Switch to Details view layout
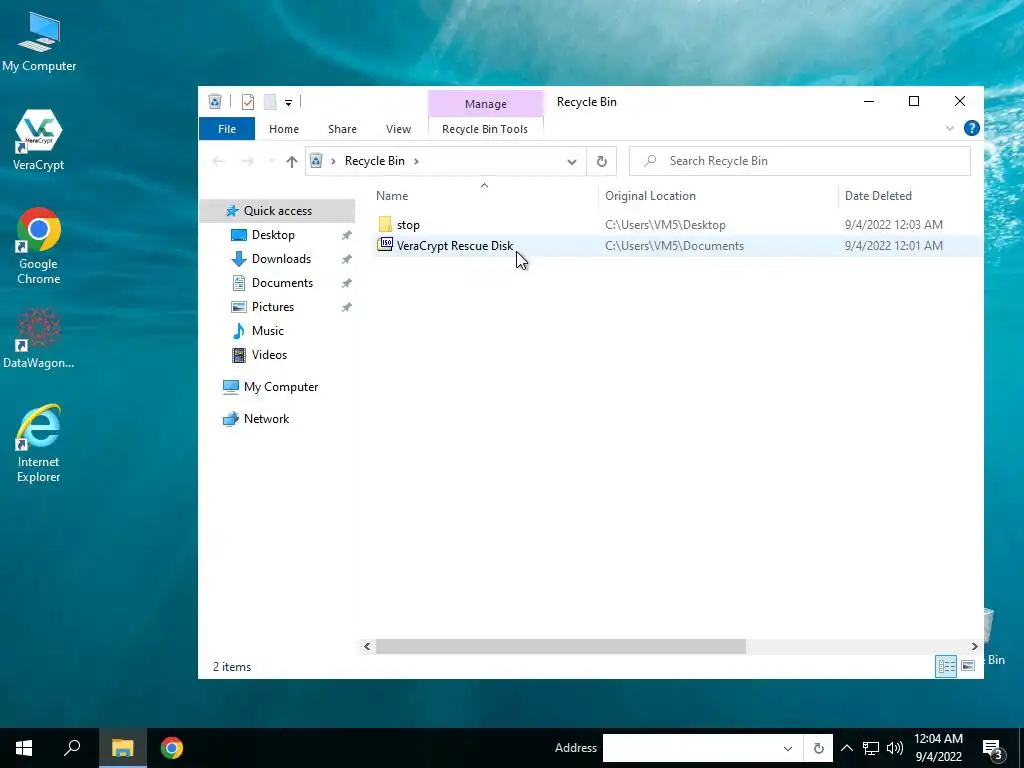The height and width of the screenshot is (768, 1024). click(x=946, y=666)
